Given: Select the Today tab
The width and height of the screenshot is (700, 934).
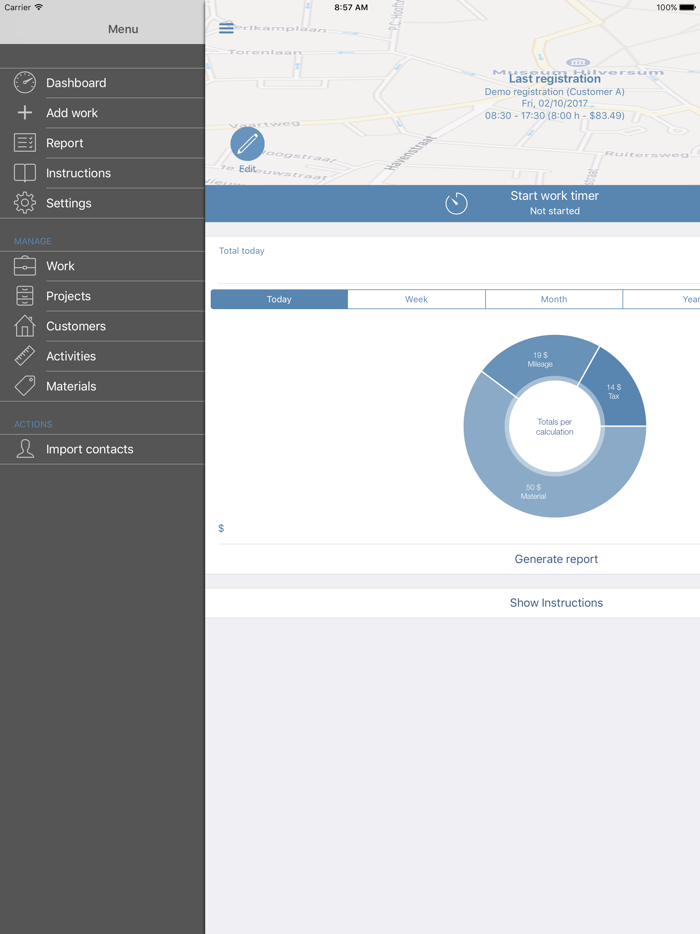Looking at the screenshot, I should [279, 299].
